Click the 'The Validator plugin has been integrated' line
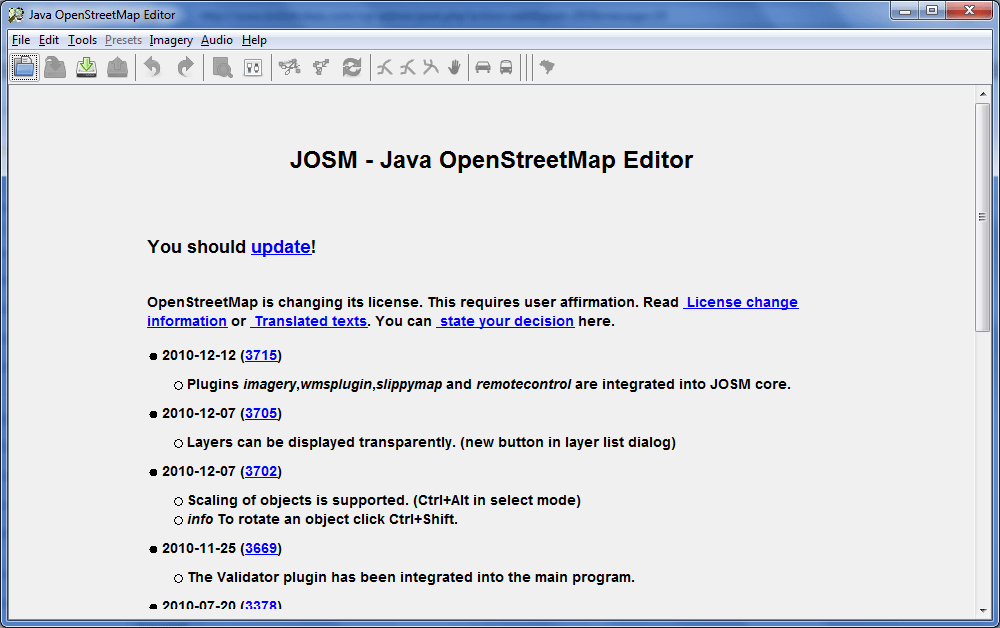This screenshot has width=1000, height=628. [411, 578]
